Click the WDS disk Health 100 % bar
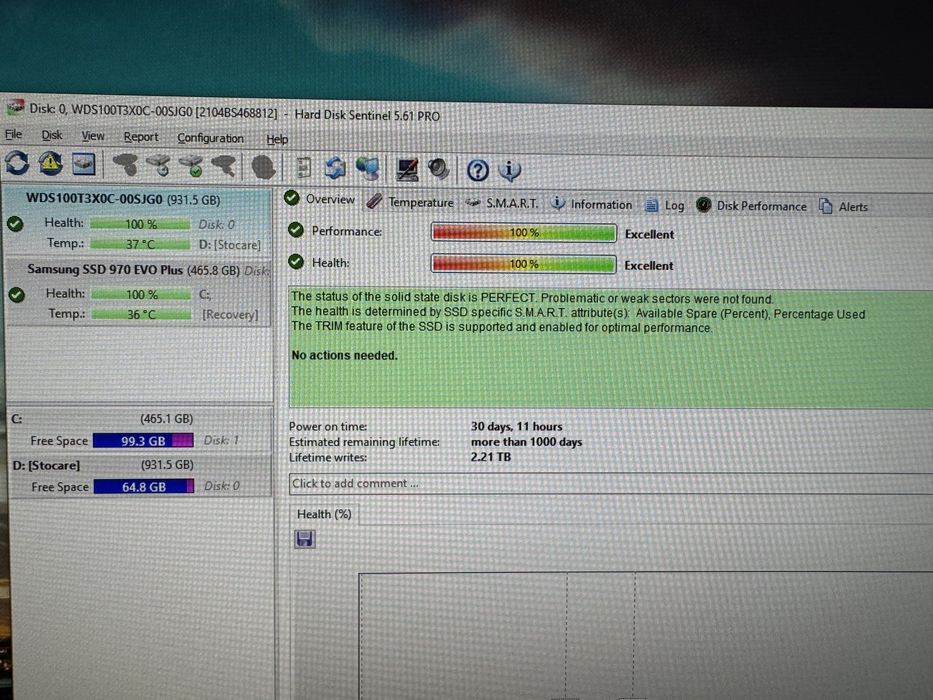Viewport: 933px width, 700px height. tap(140, 224)
